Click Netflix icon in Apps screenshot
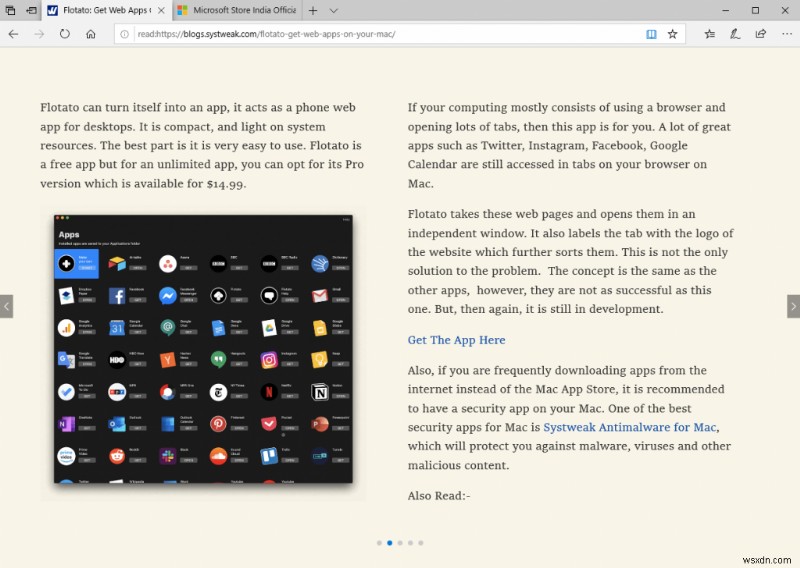The image size is (800, 568). point(269,392)
